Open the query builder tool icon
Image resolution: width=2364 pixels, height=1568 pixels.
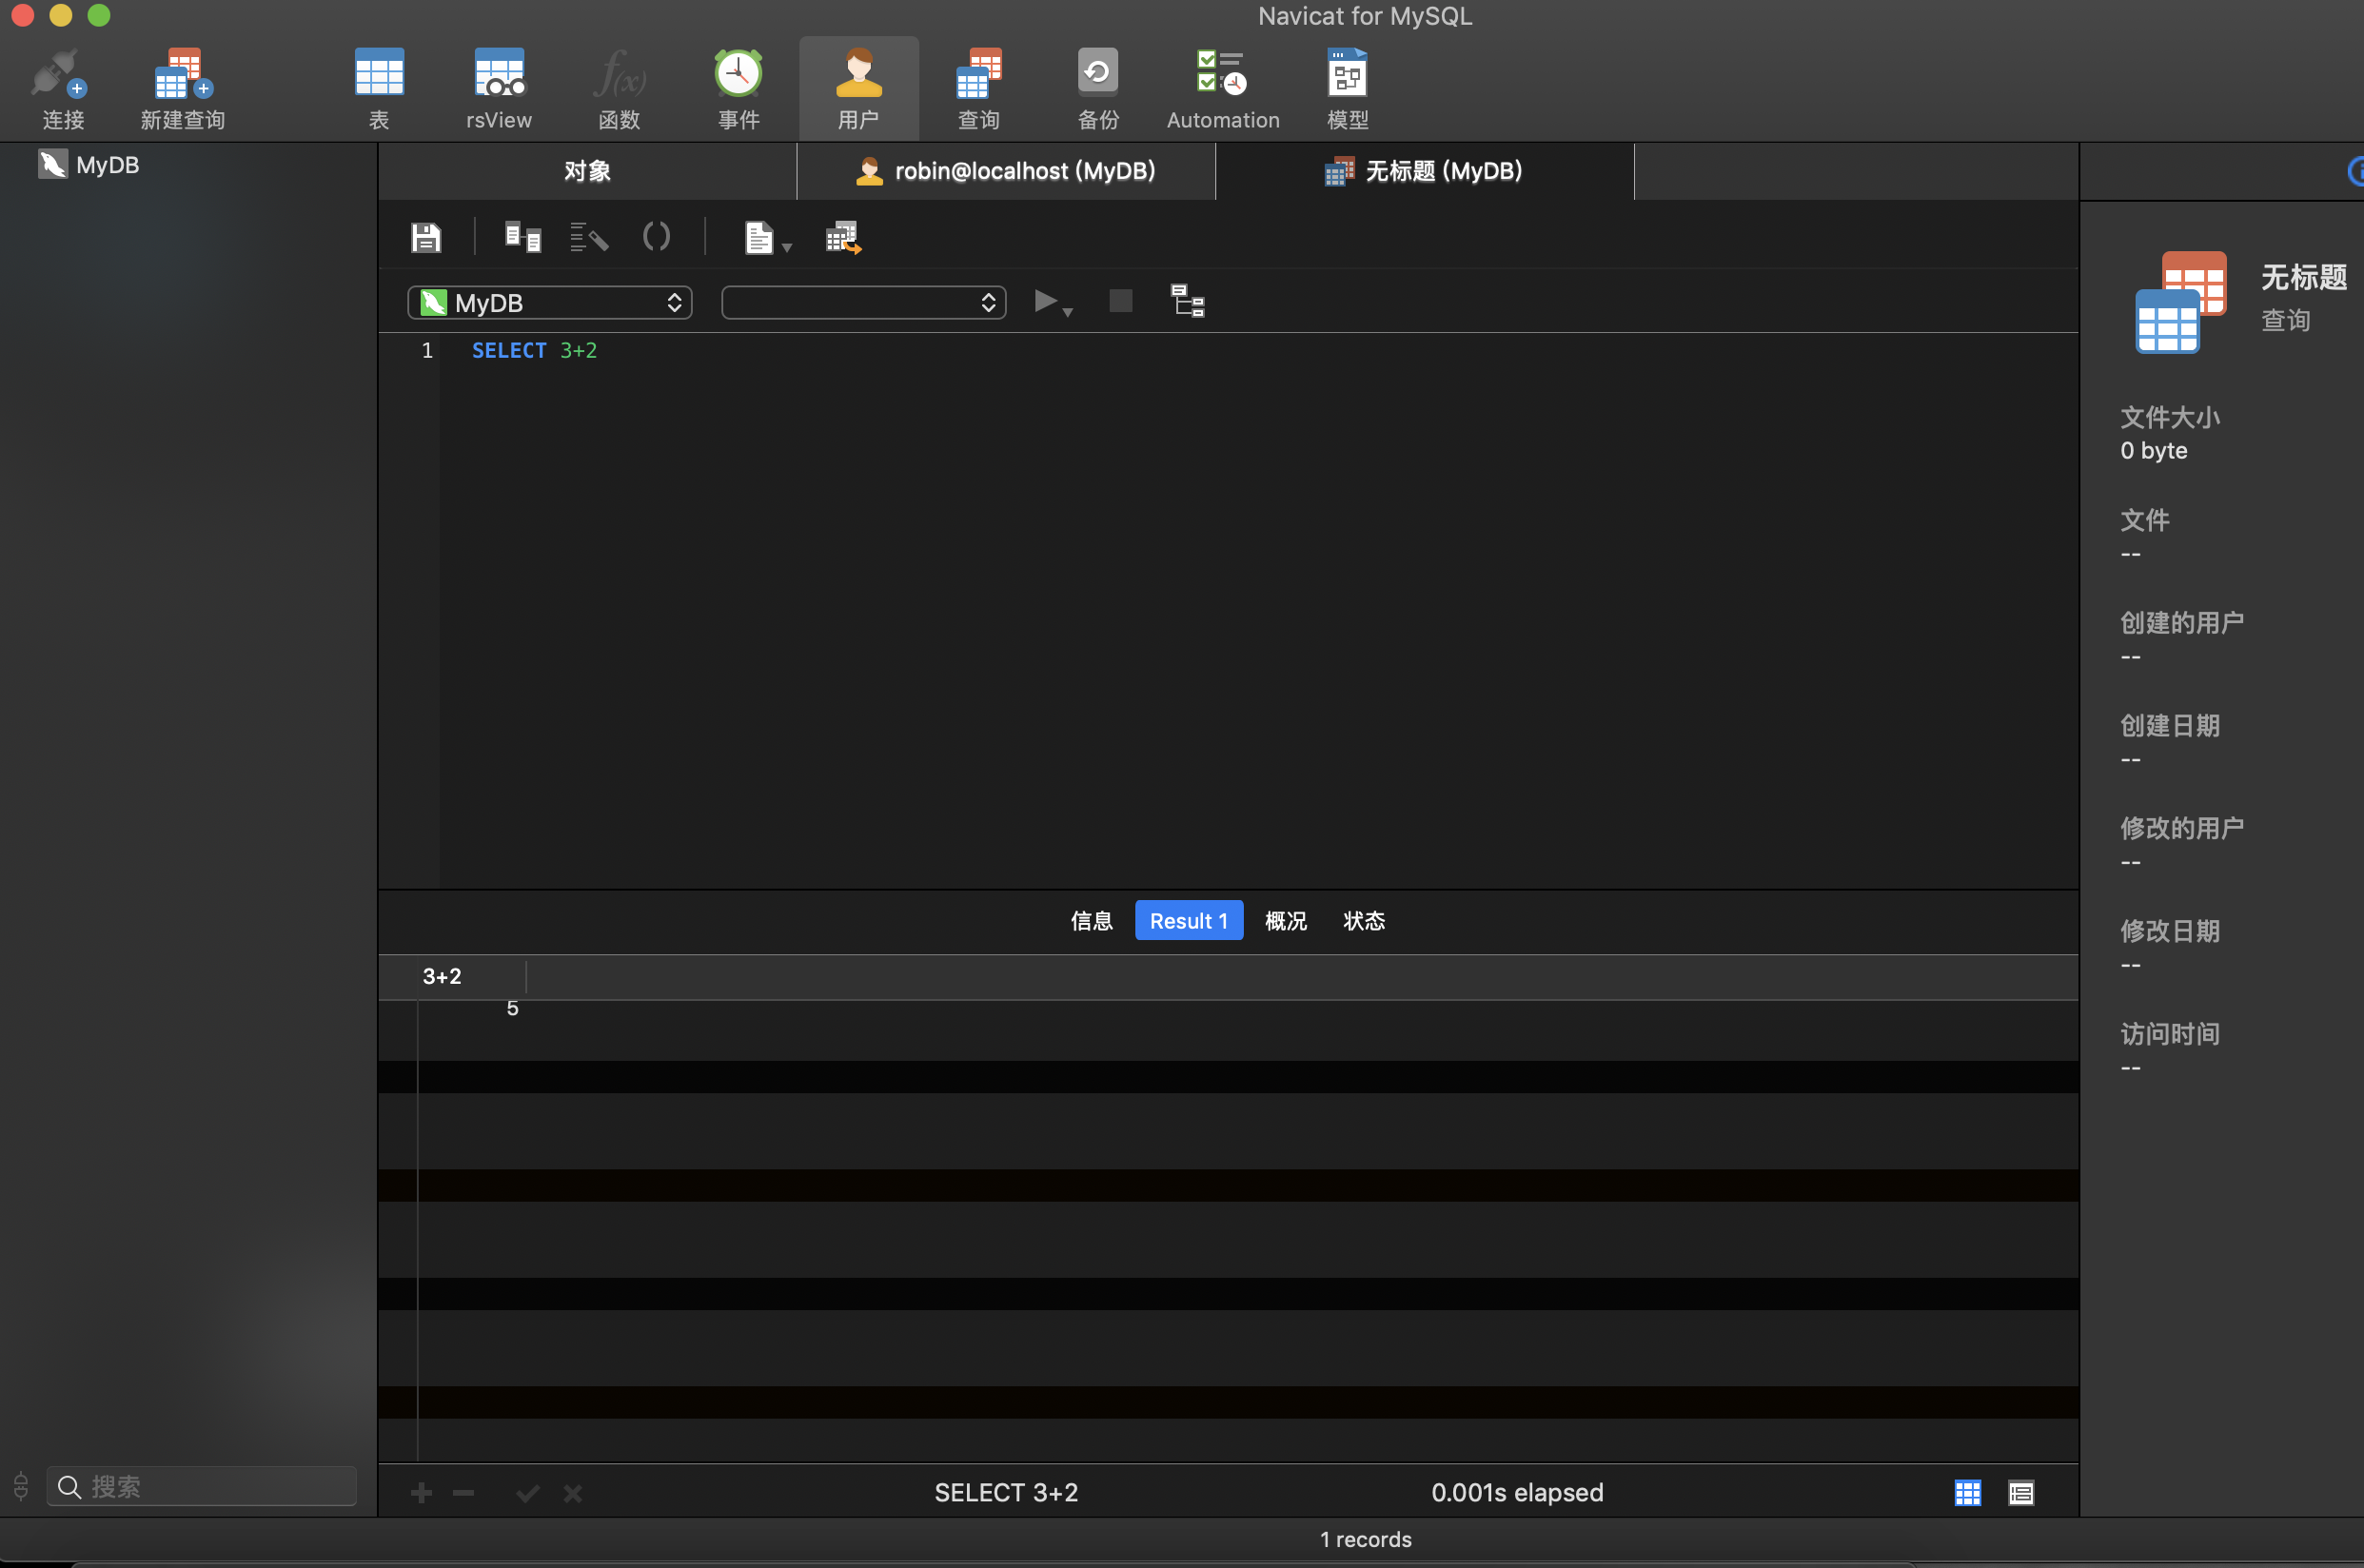523,237
